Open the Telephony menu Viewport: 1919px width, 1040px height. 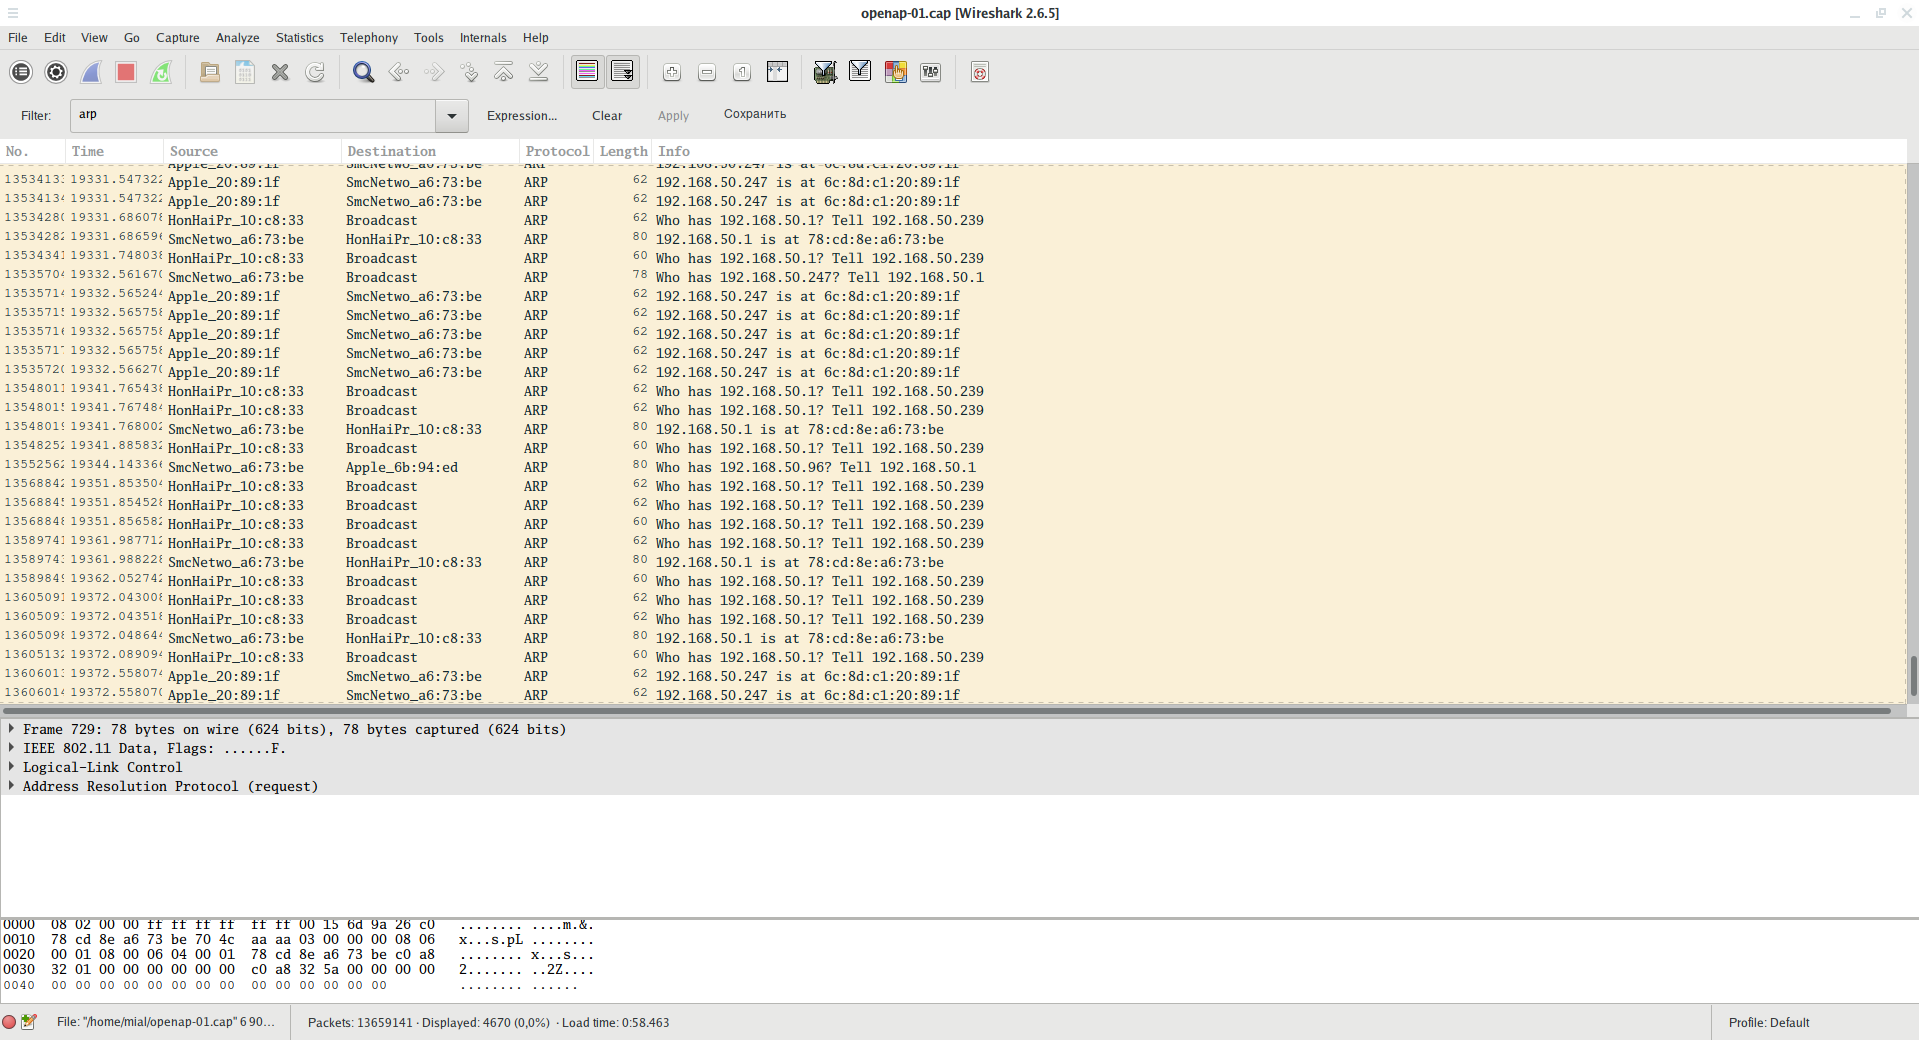coord(368,38)
